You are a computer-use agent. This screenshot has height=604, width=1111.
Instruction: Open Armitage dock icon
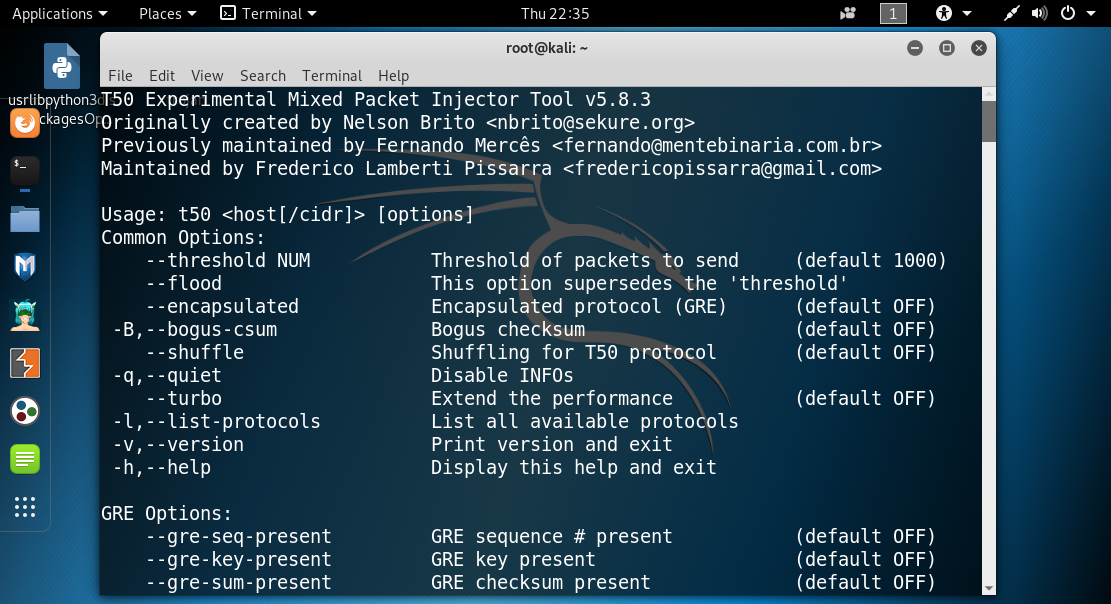[25, 315]
